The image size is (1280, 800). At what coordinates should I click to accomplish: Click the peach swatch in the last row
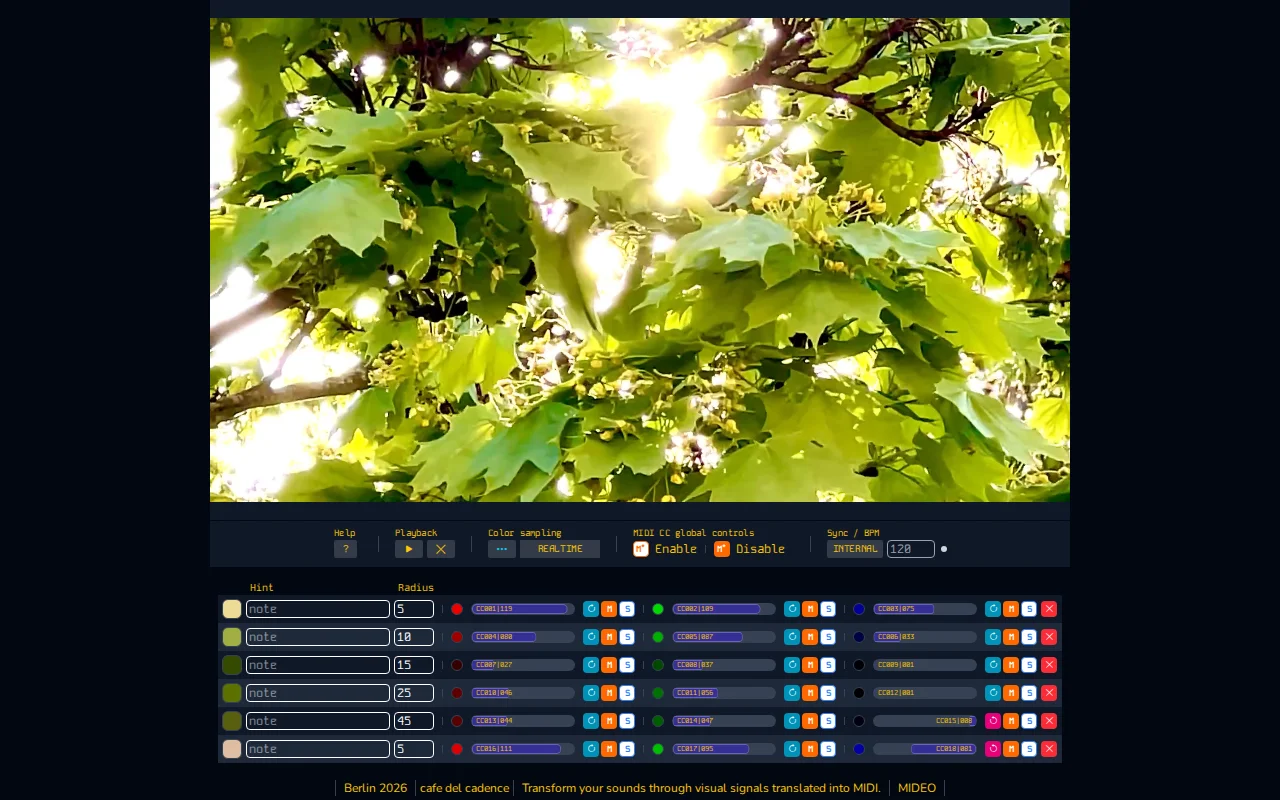pos(232,749)
